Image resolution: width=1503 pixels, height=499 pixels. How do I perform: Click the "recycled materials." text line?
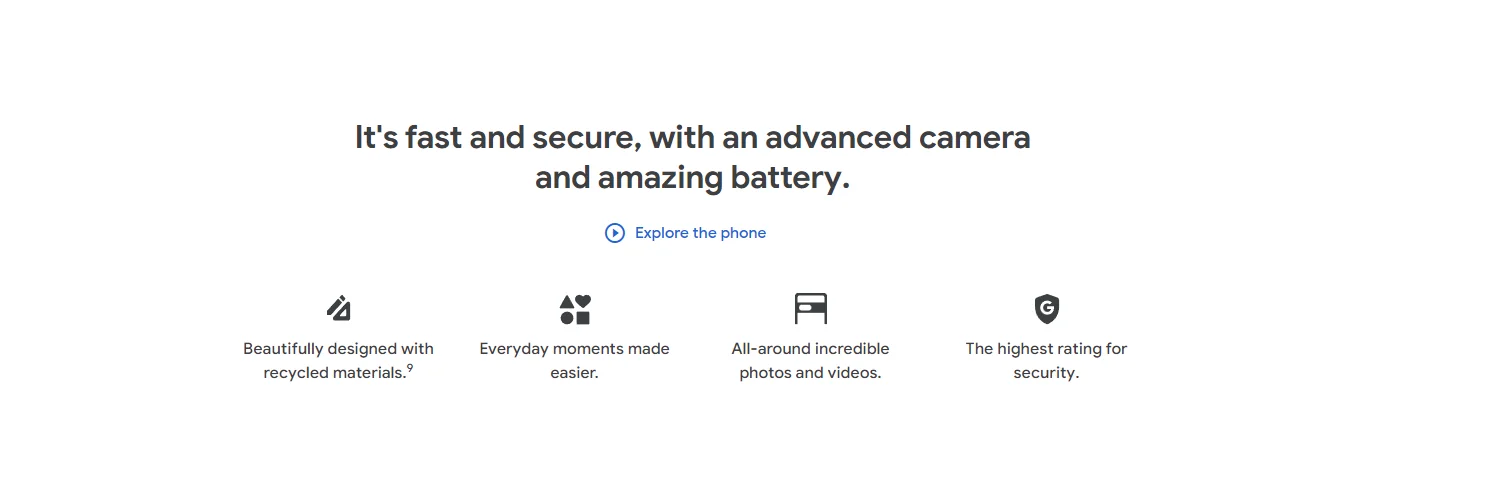tap(334, 374)
